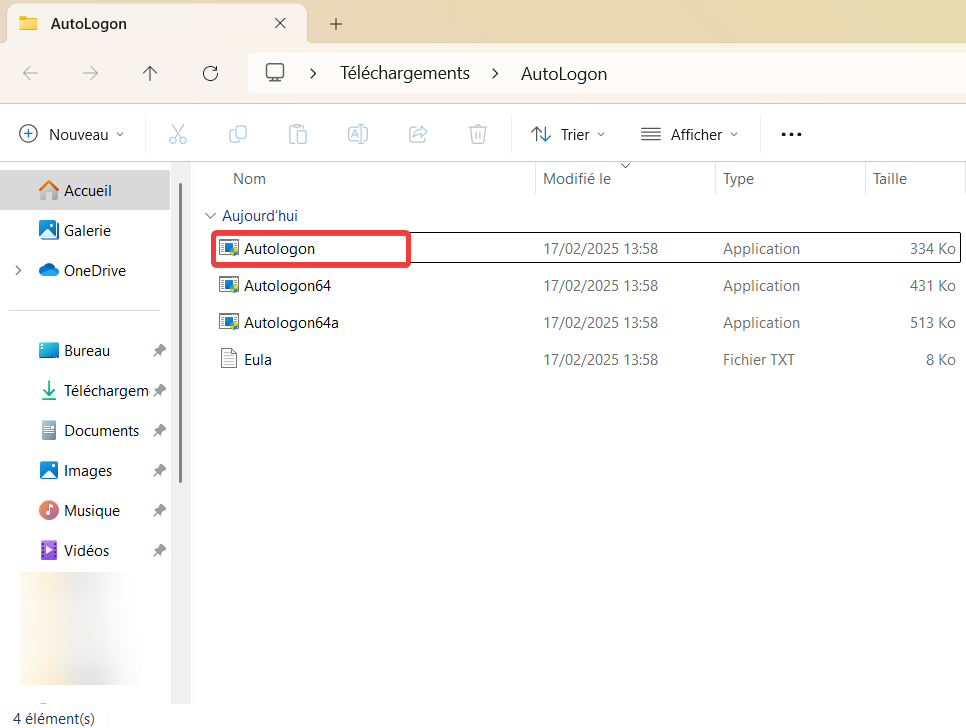
Task: Expand the OneDrive tree node
Action: [18, 270]
